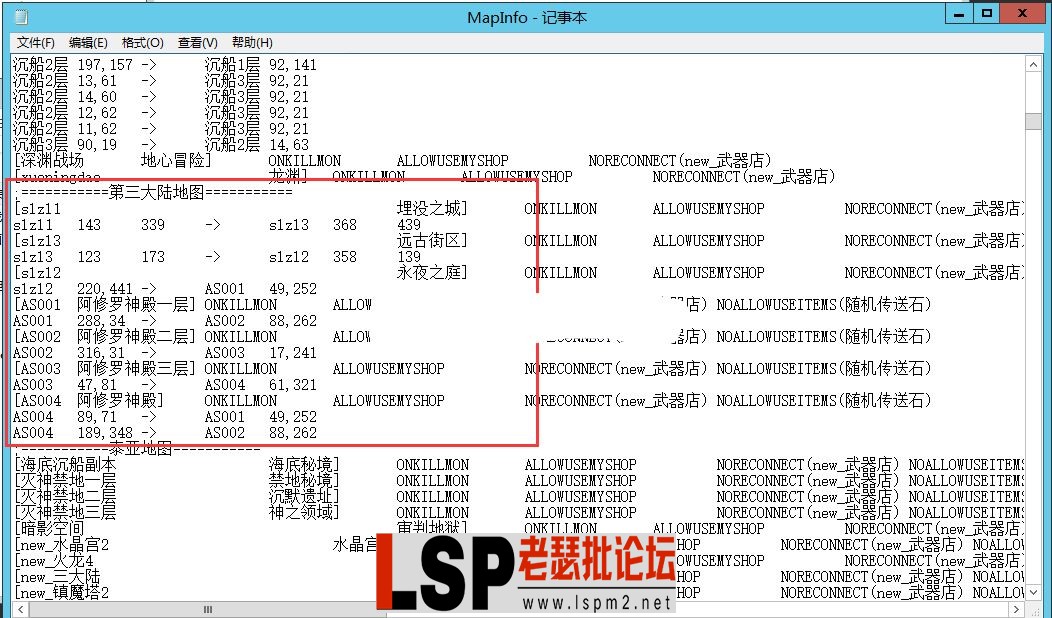Minimize the MapInfo Notepad window
This screenshot has width=1052, height=618.
point(960,13)
